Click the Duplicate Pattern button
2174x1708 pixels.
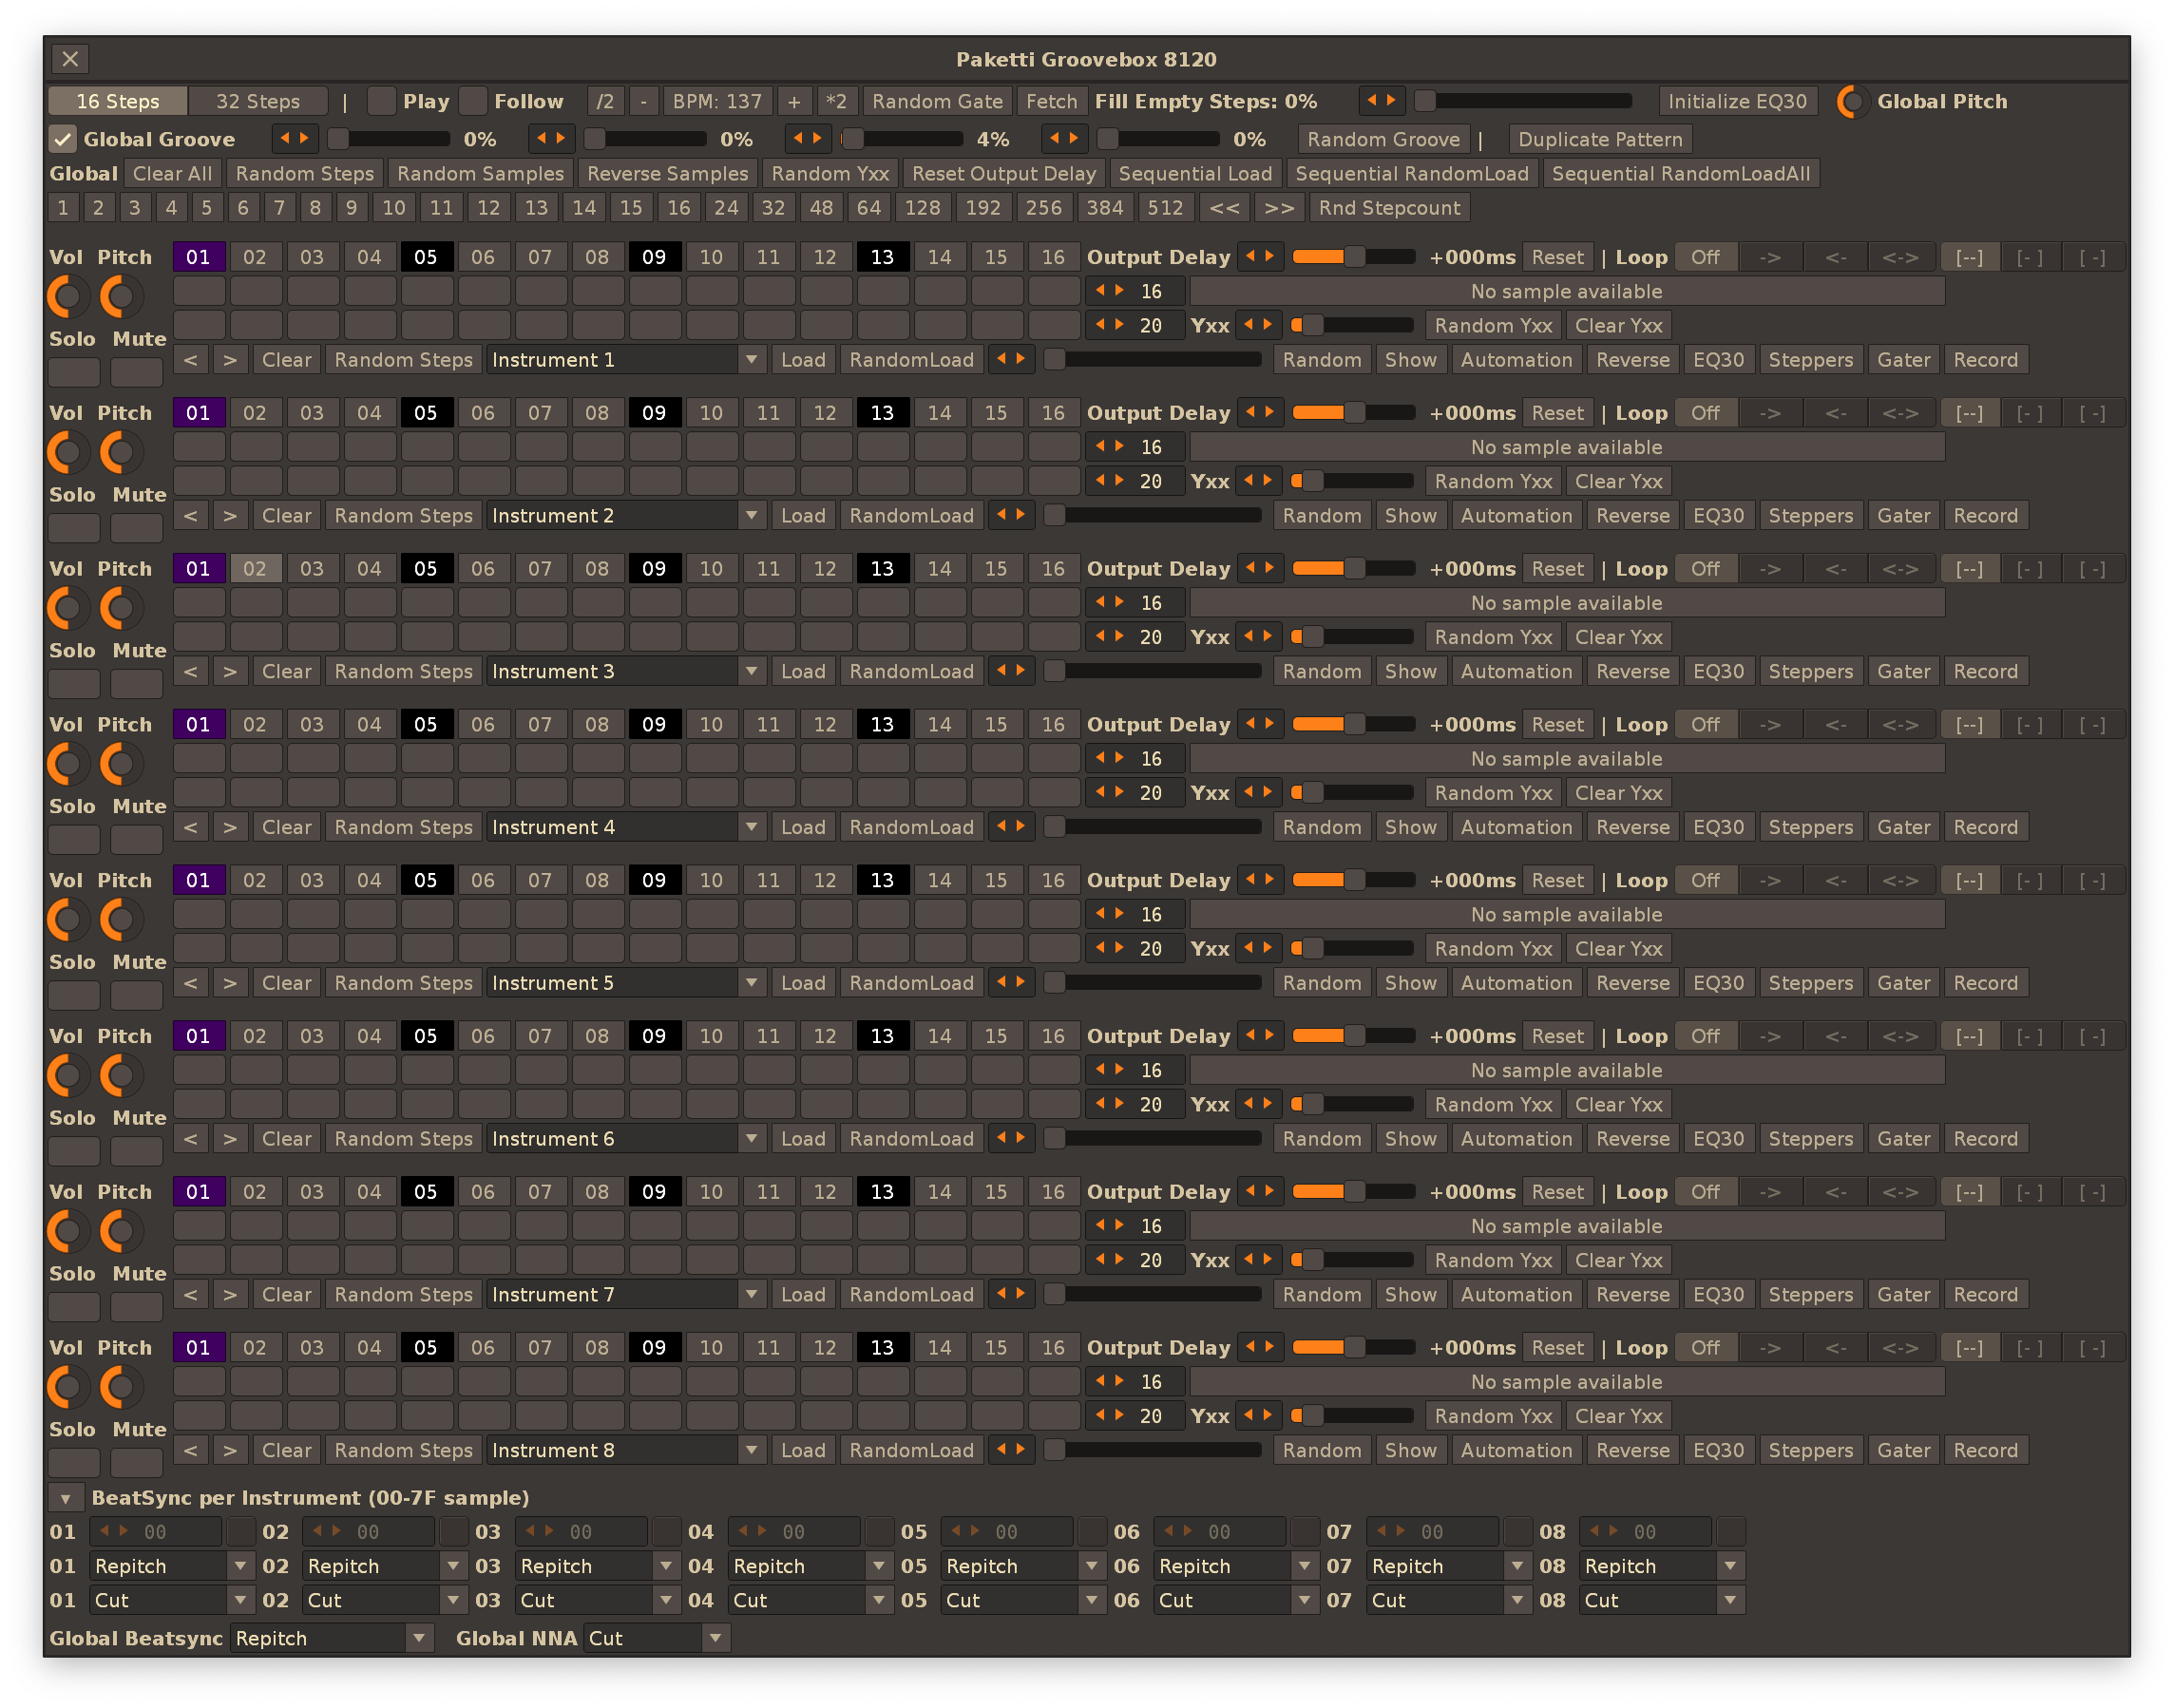coord(1599,139)
